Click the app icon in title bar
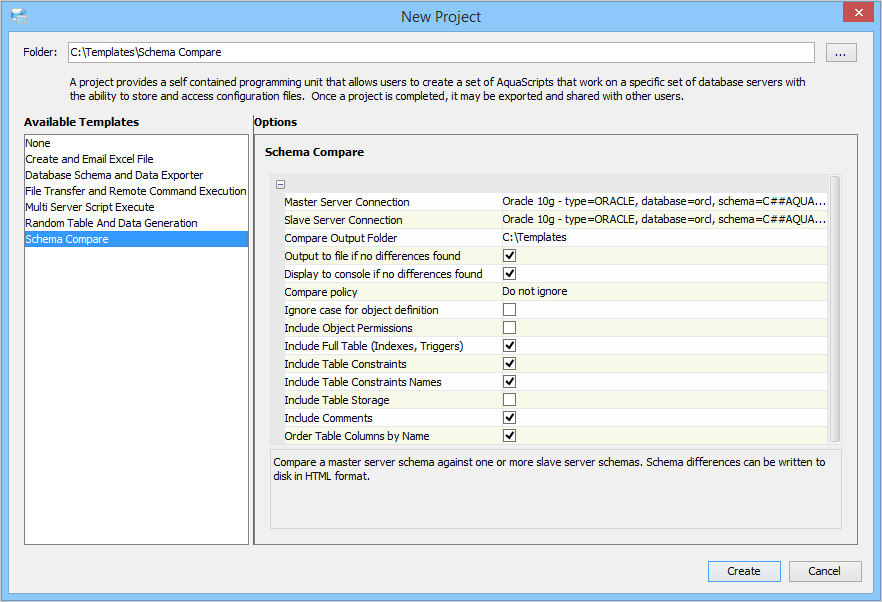The width and height of the screenshot is (882, 602). point(18,16)
